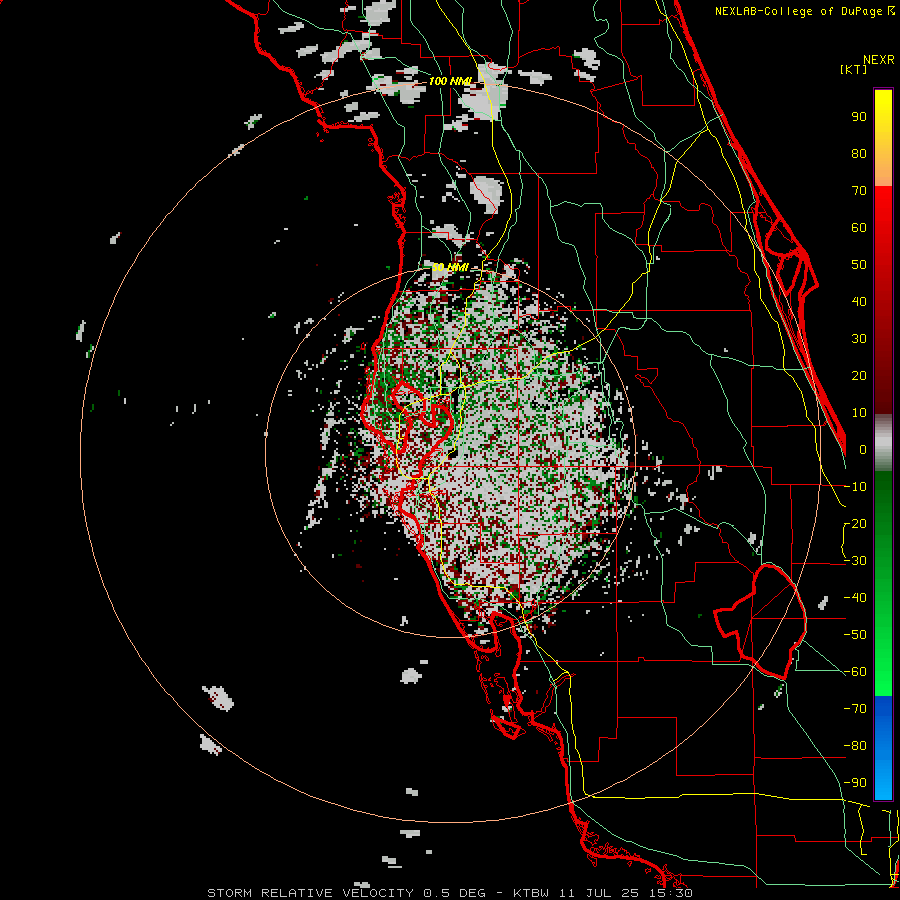The image size is (900, 900).
Task: Pick the blue segment of the color bar
Action: pyautogui.click(x=883, y=748)
